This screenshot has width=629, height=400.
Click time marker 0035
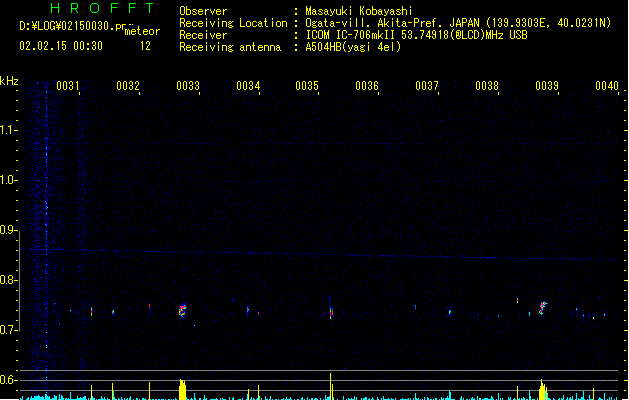[x=307, y=86]
